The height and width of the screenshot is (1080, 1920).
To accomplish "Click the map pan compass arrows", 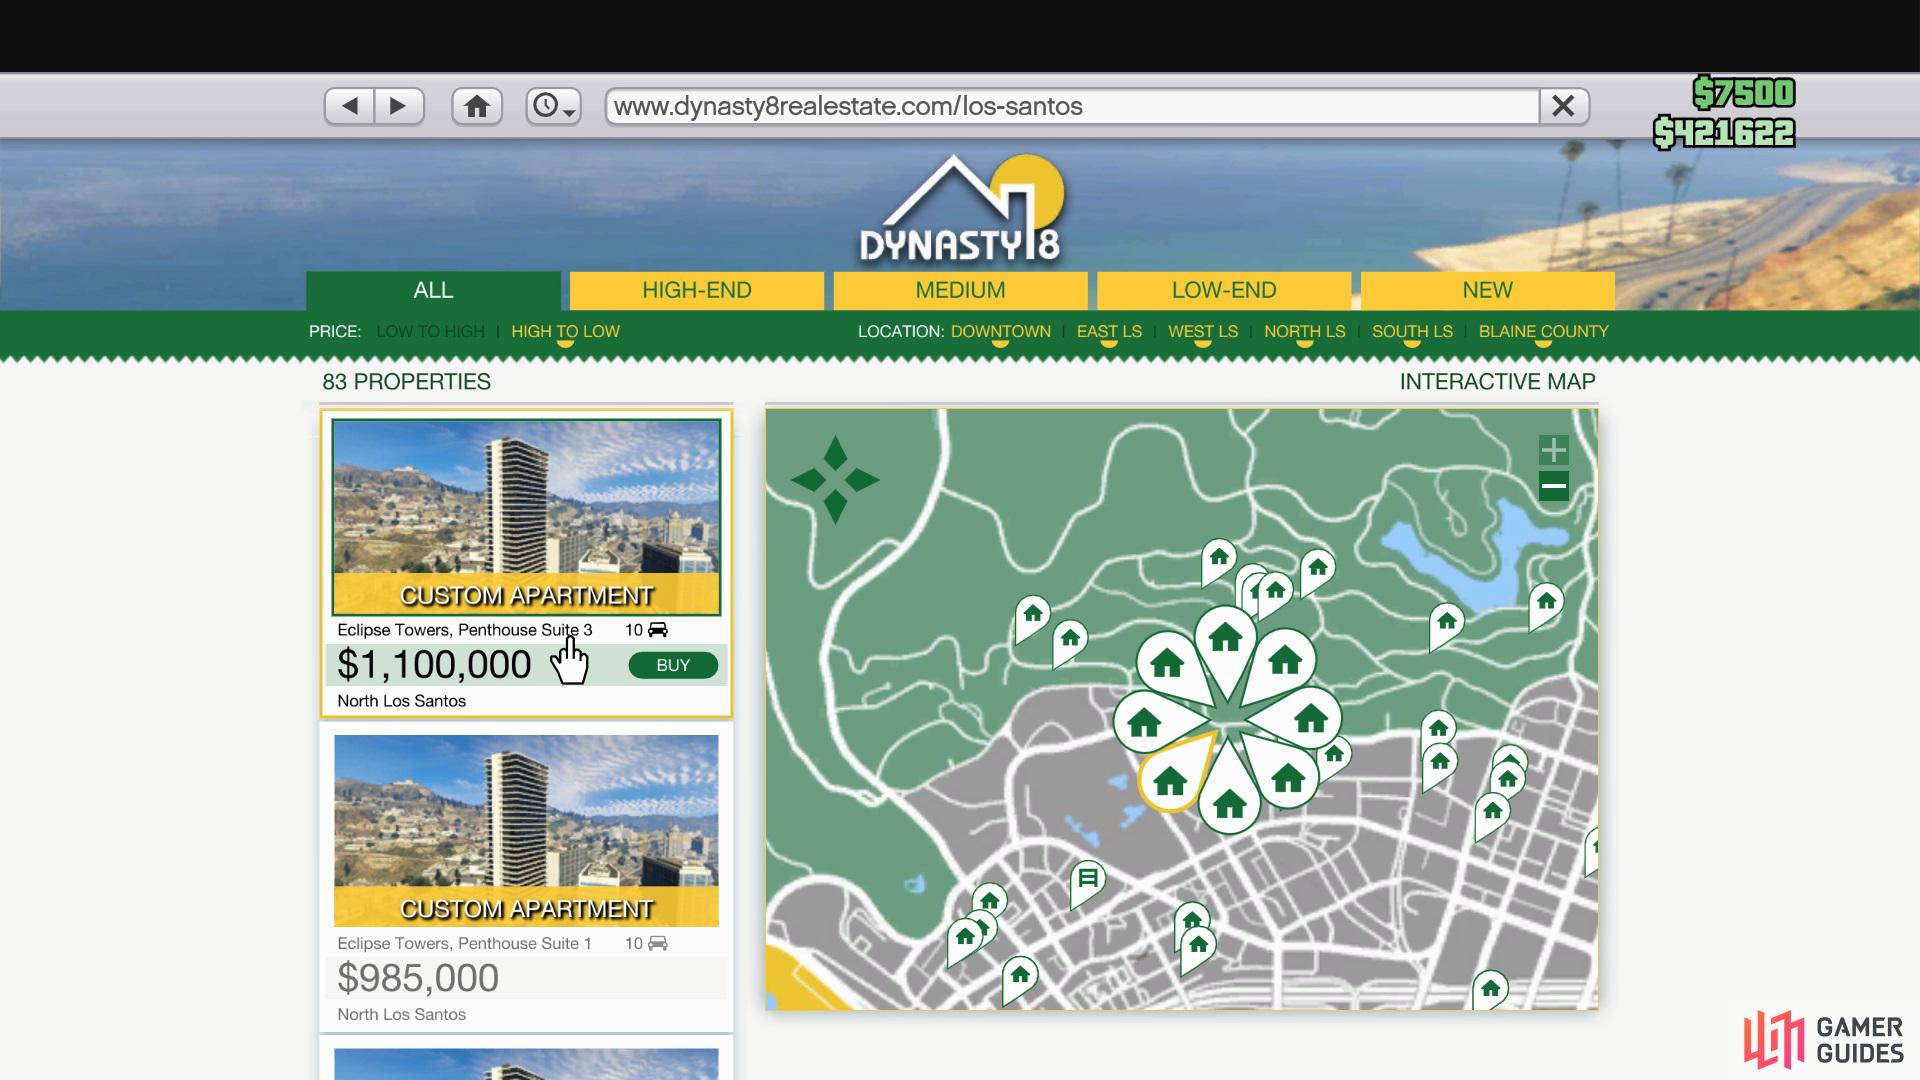I will click(x=835, y=480).
